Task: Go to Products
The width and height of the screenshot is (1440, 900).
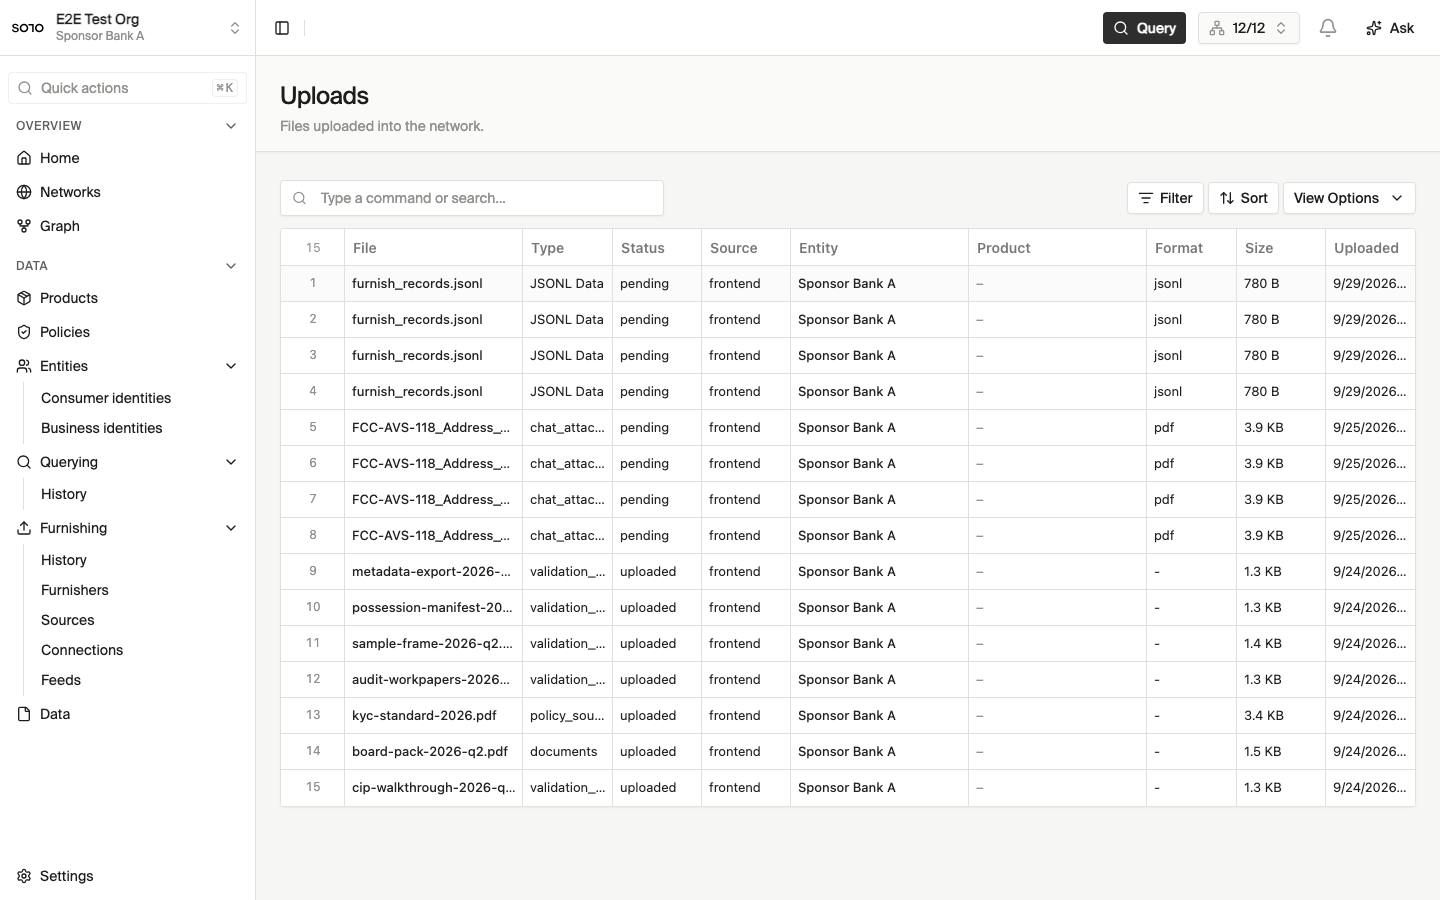Action: pos(128,298)
